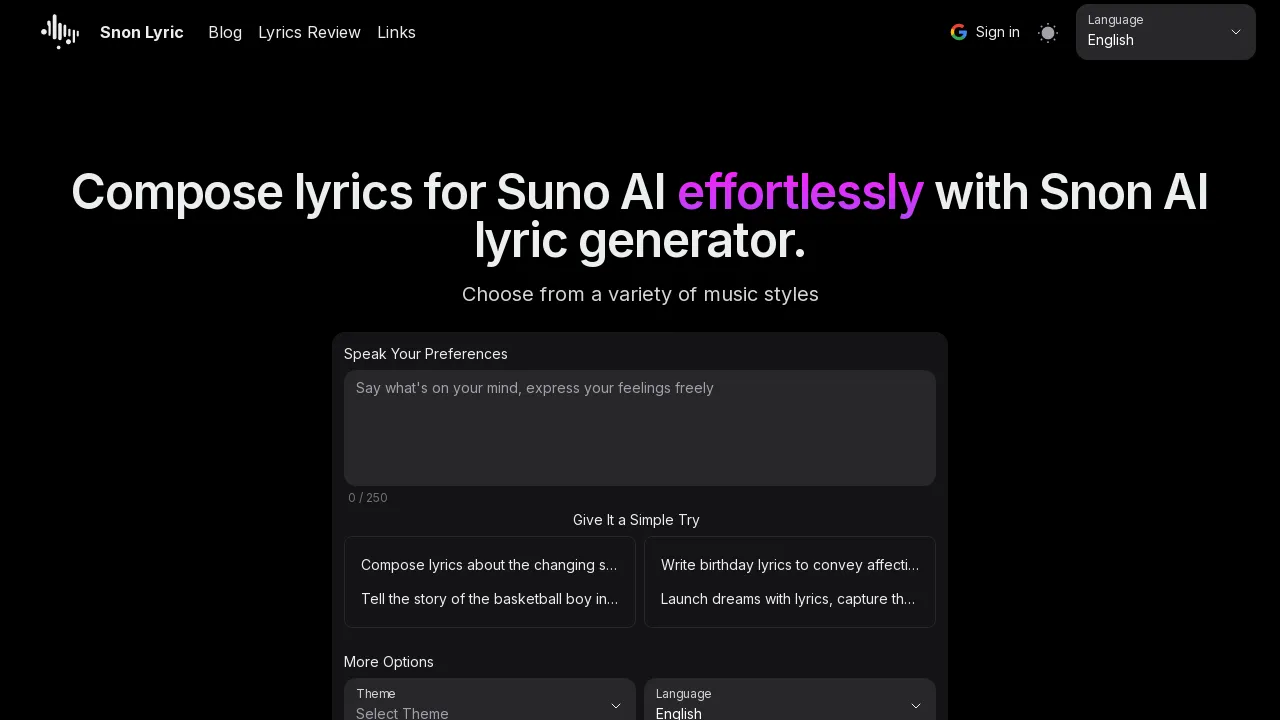This screenshot has width=1280, height=720.
Task: Sign in with Google
Action: 985,32
